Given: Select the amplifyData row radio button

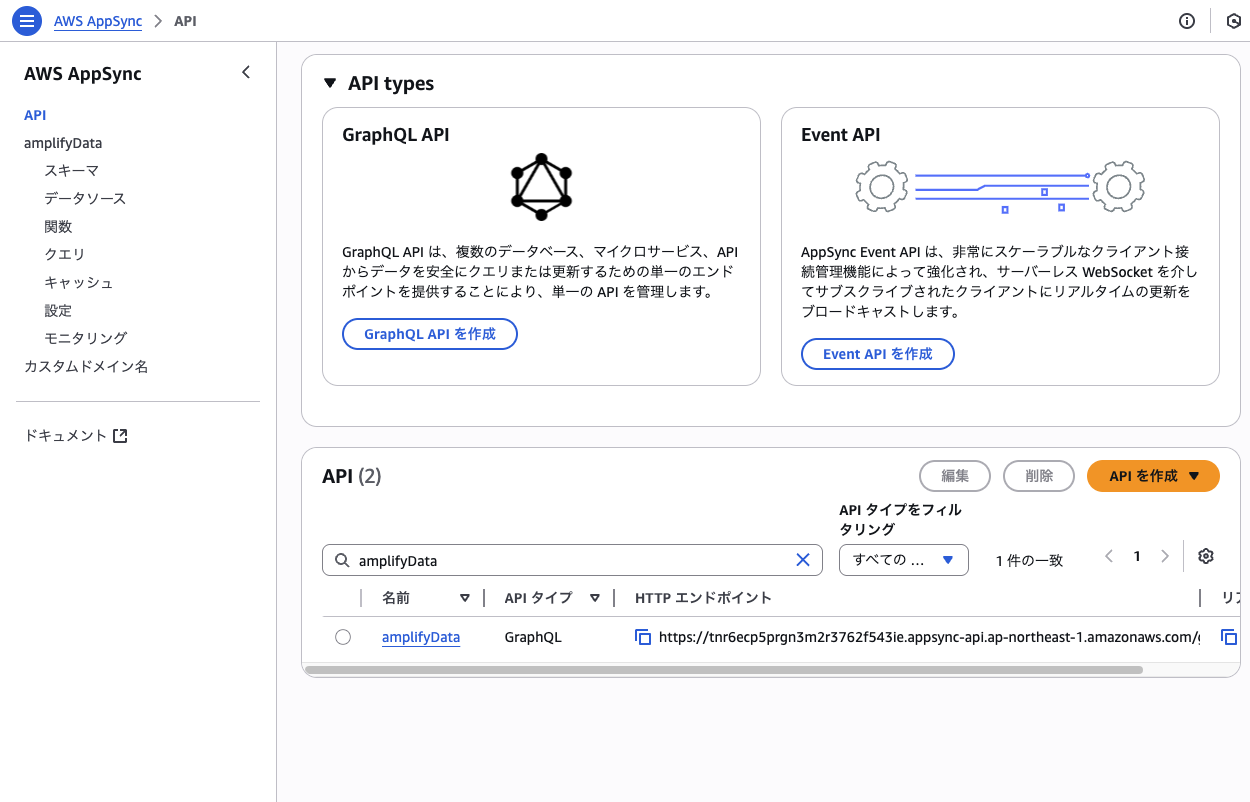Looking at the screenshot, I should tap(343, 637).
